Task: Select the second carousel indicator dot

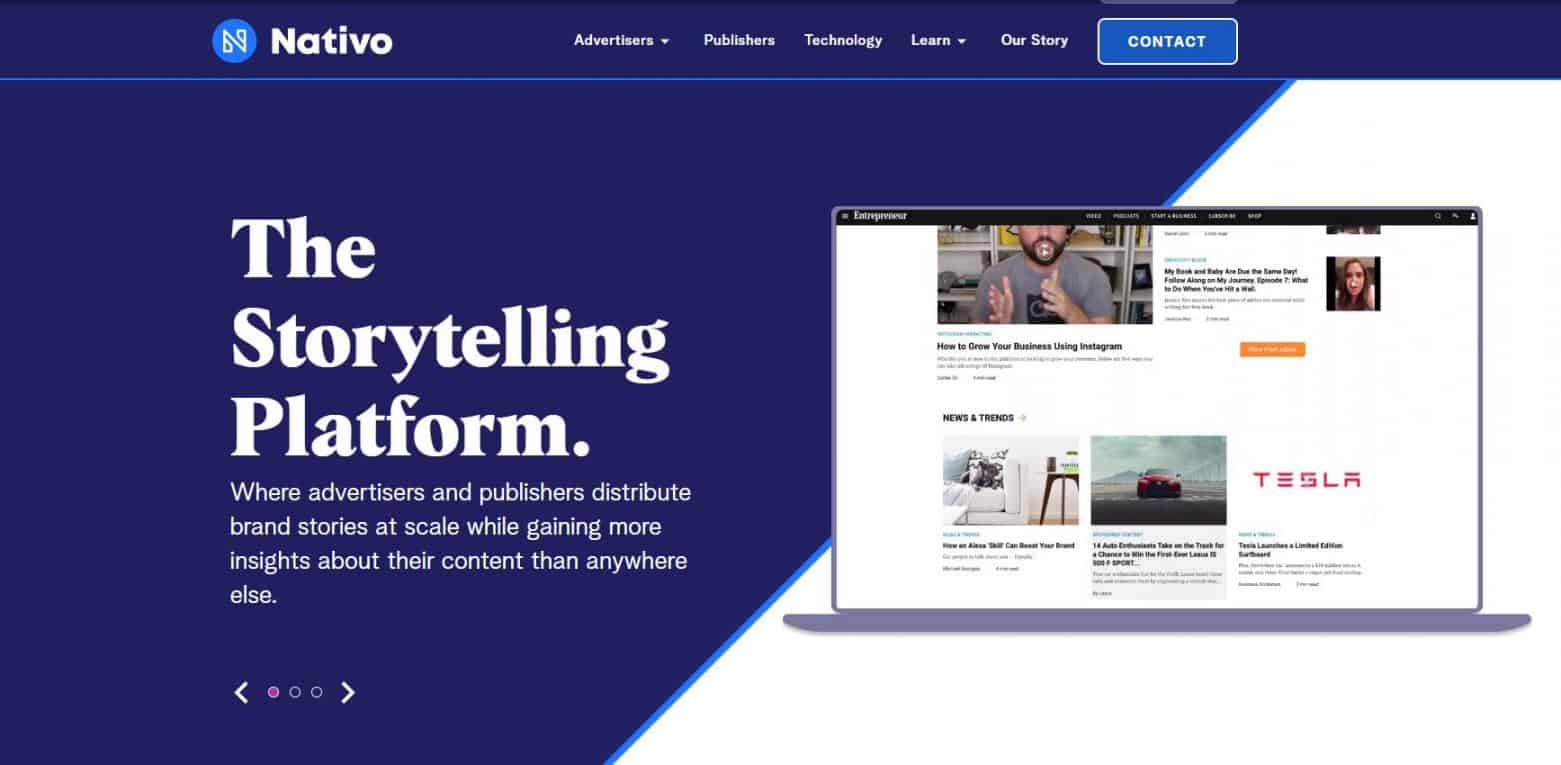Action: click(295, 692)
